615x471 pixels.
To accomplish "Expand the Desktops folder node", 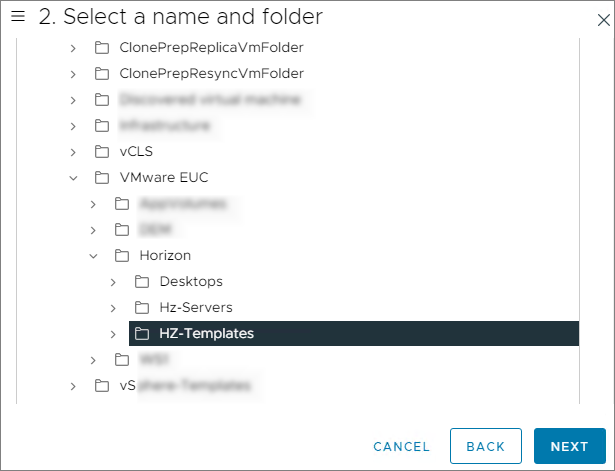I will [x=113, y=281].
